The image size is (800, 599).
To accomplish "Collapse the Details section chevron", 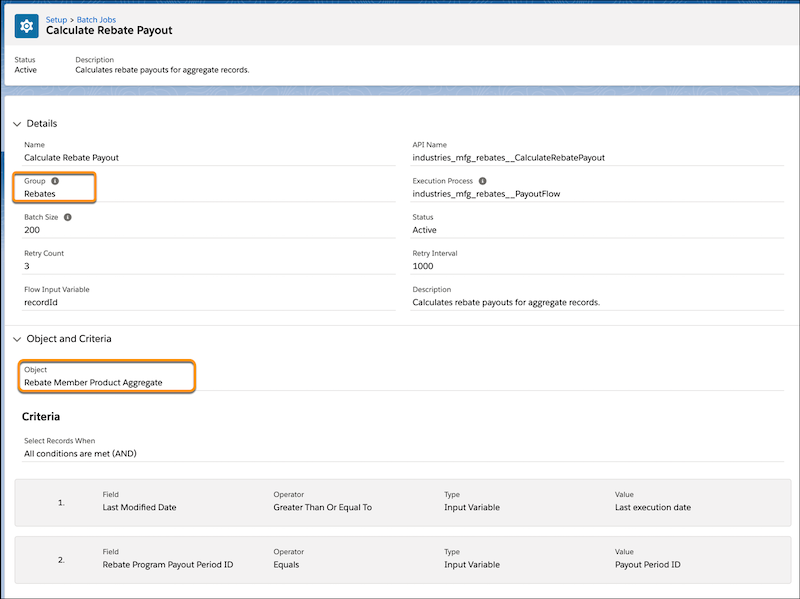I will [x=17, y=124].
